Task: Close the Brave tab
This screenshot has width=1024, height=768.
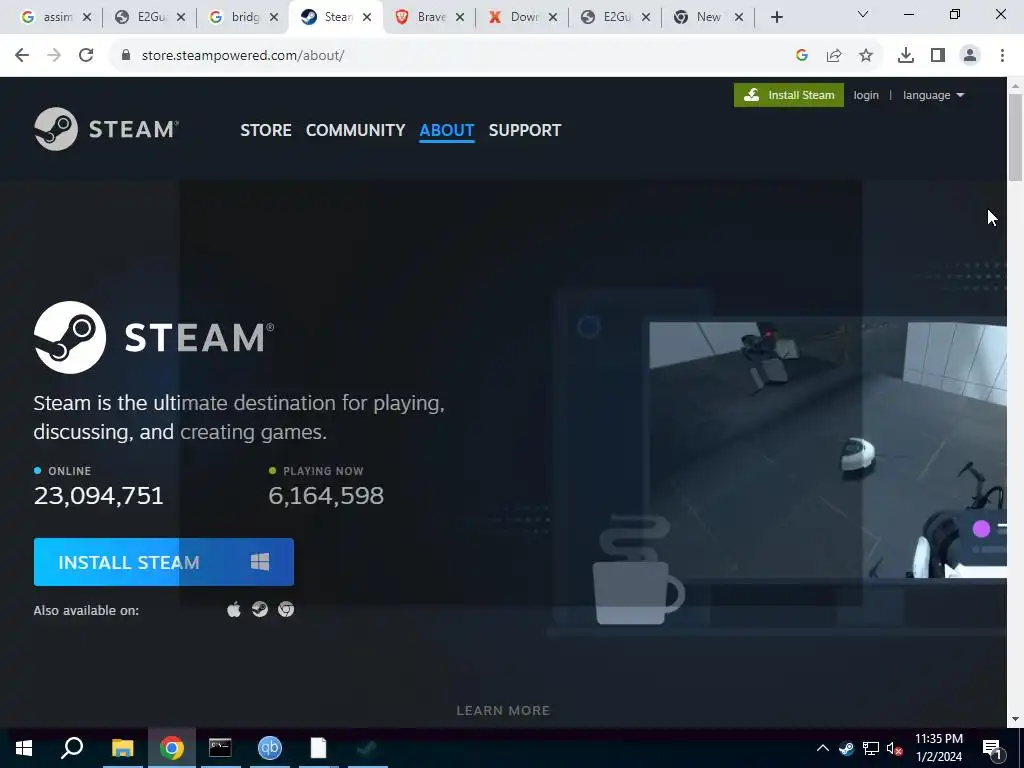Action: pyautogui.click(x=460, y=17)
